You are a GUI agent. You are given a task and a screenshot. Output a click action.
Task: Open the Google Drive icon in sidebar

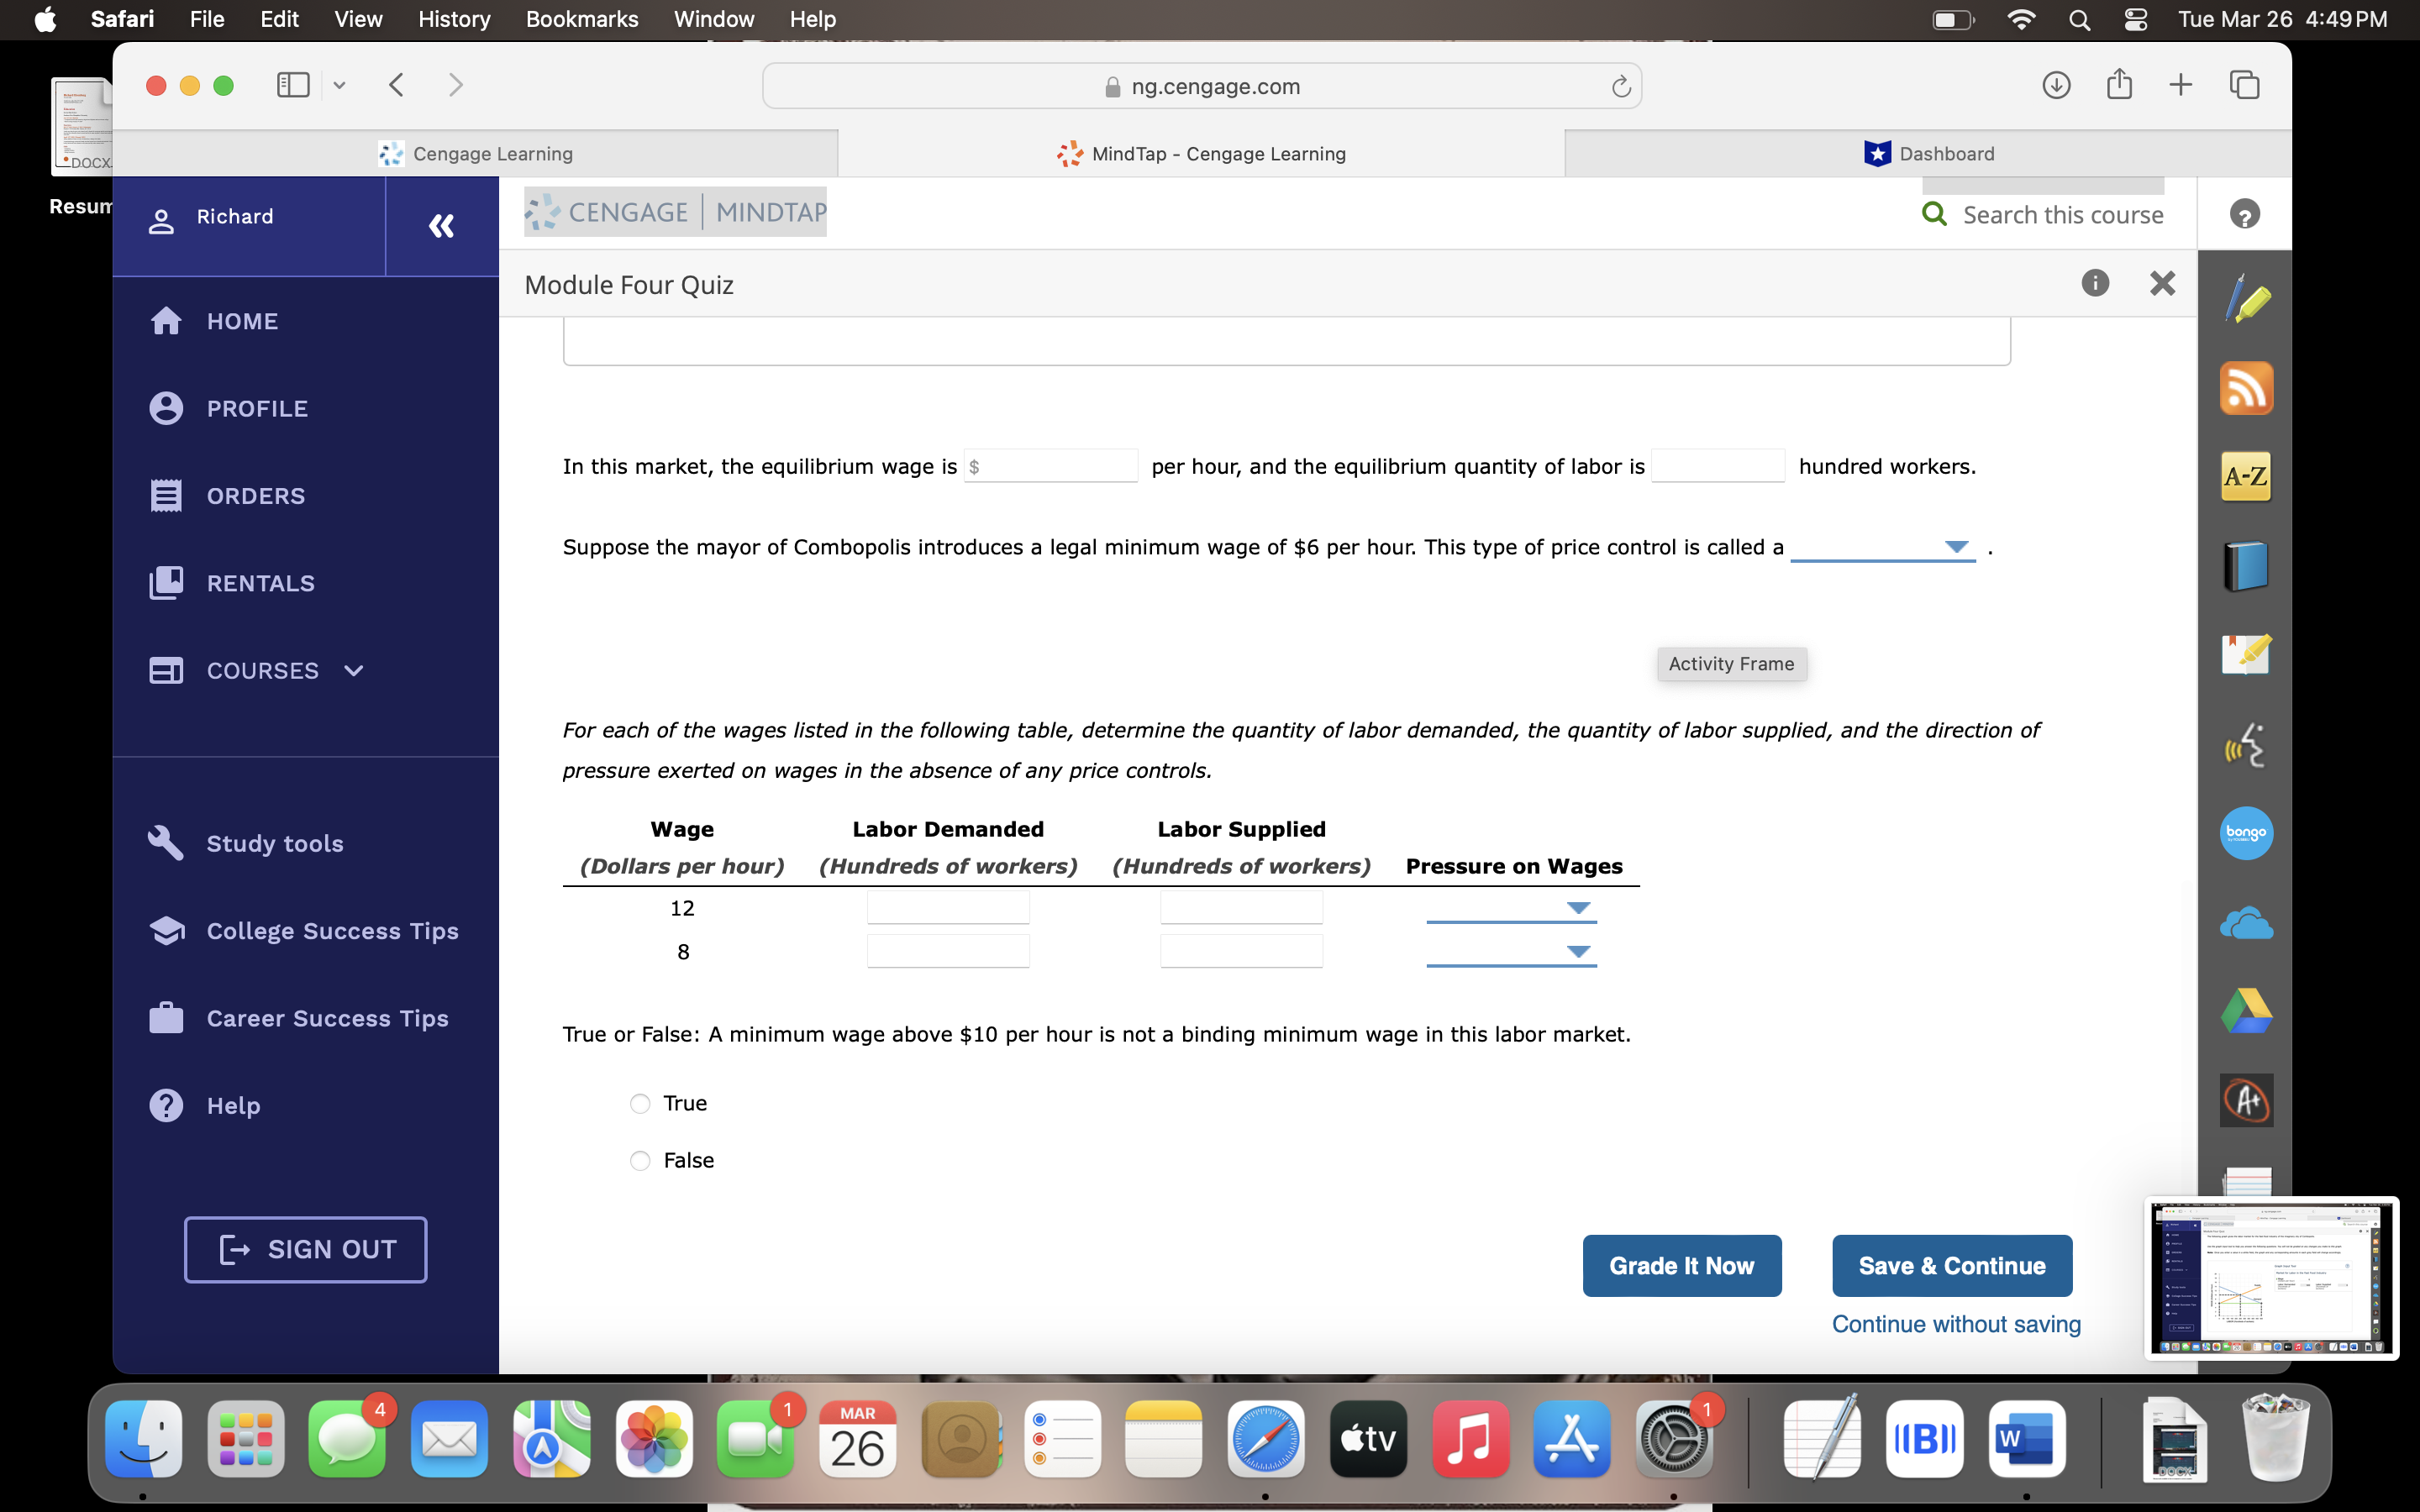2246,1011
